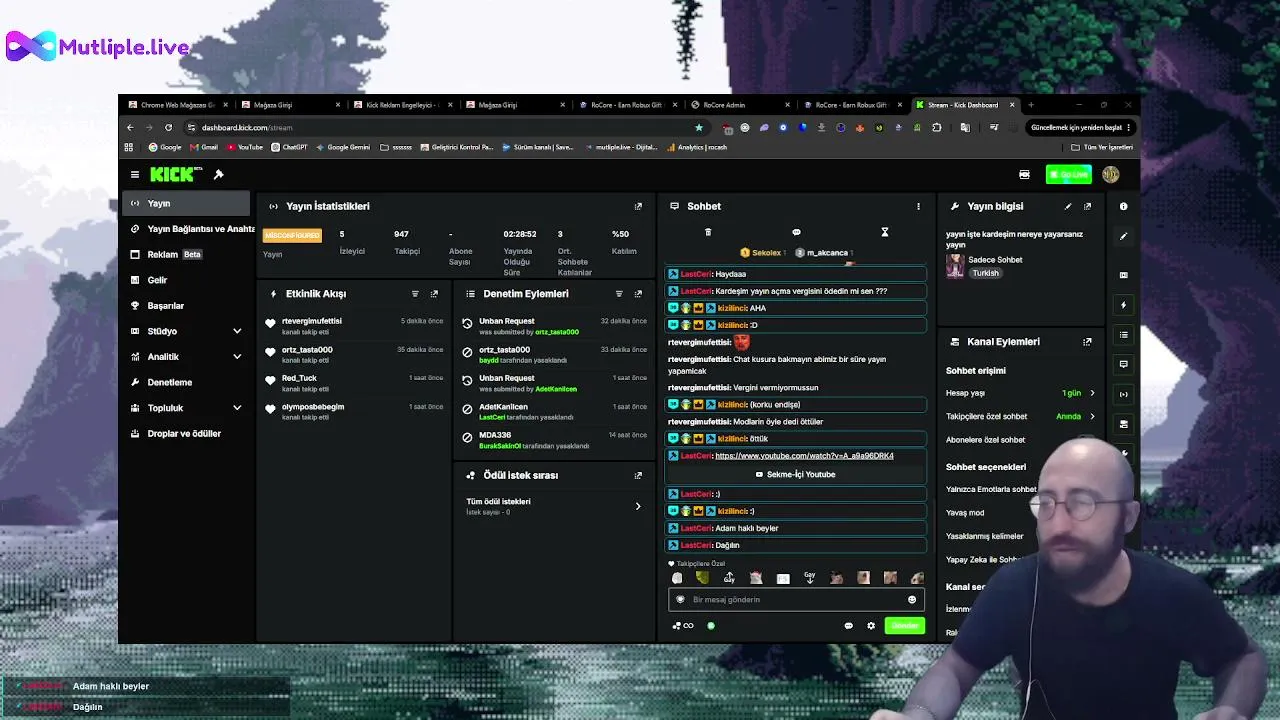Open Gelir sidebar item
Image resolution: width=1280 pixels, height=720 pixels.
(187, 280)
